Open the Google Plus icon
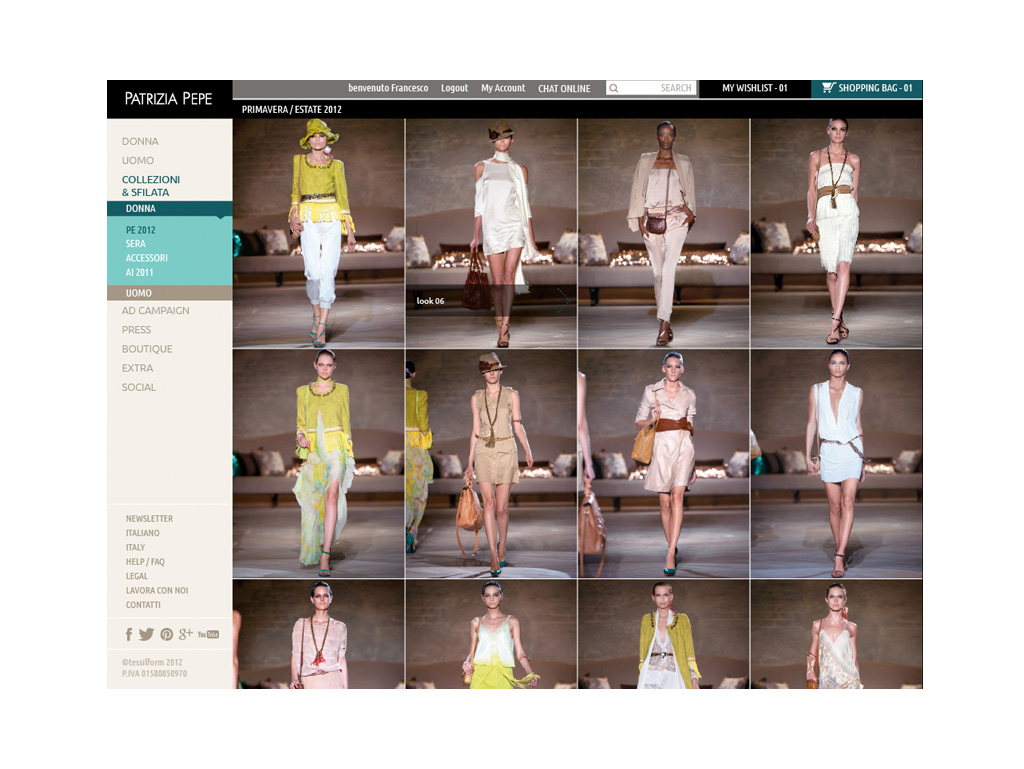 point(185,633)
